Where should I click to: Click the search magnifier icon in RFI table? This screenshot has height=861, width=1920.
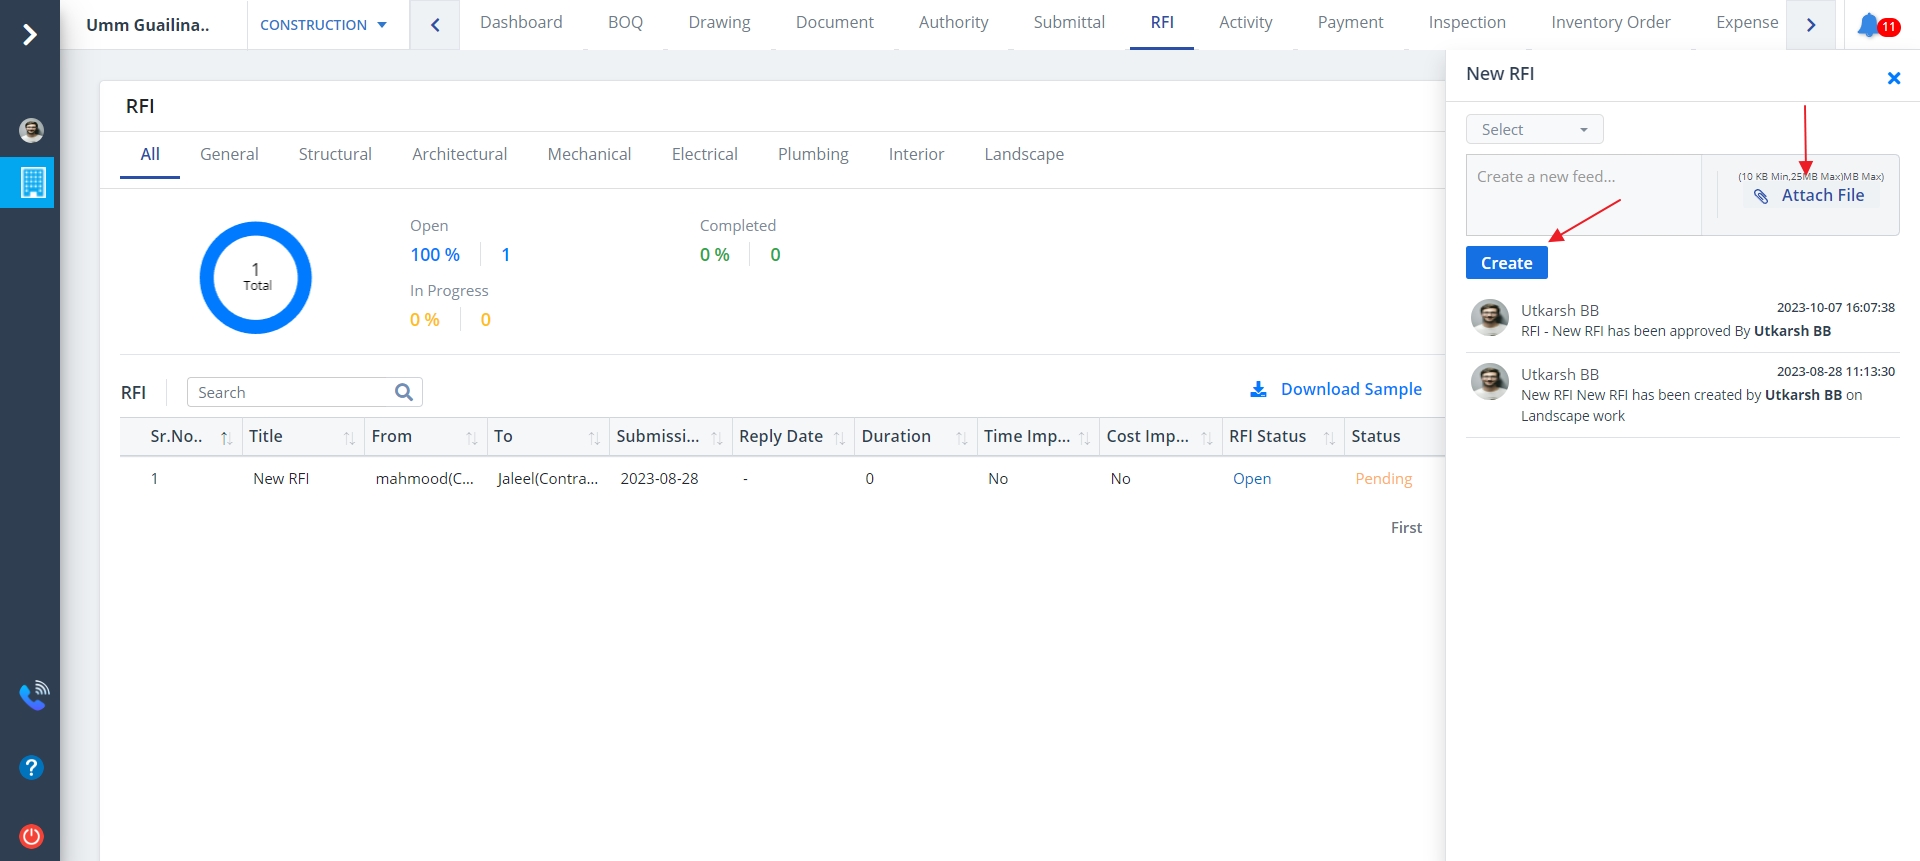[x=404, y=392]
